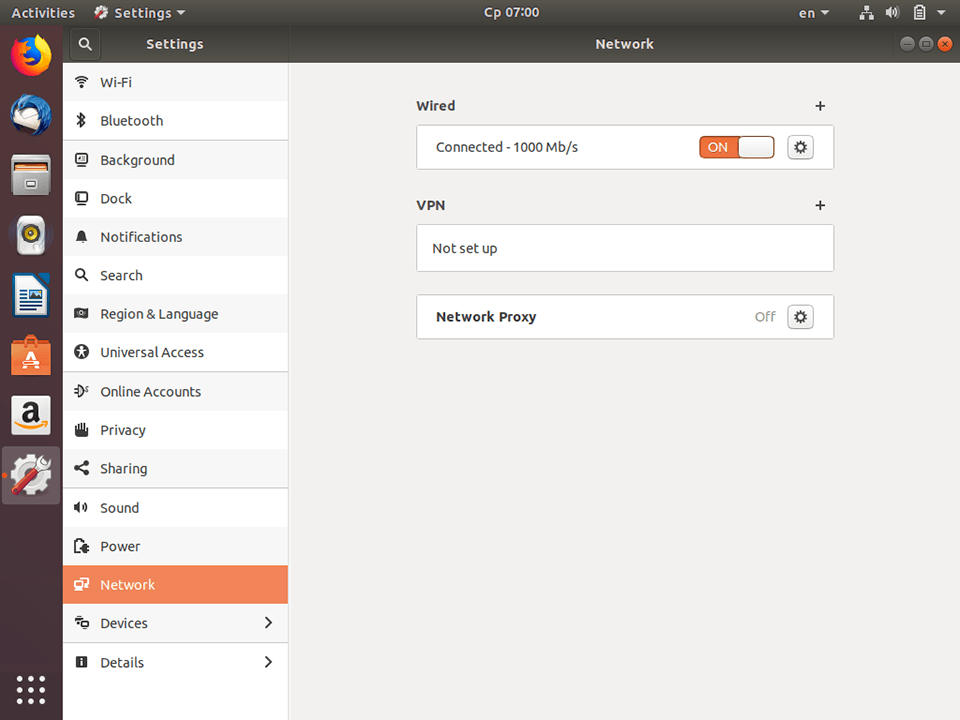Image resolution: width=960 pixels, height=720 pixels.
Task: Click the Network Proxy Off toggle
Action: 765,316
